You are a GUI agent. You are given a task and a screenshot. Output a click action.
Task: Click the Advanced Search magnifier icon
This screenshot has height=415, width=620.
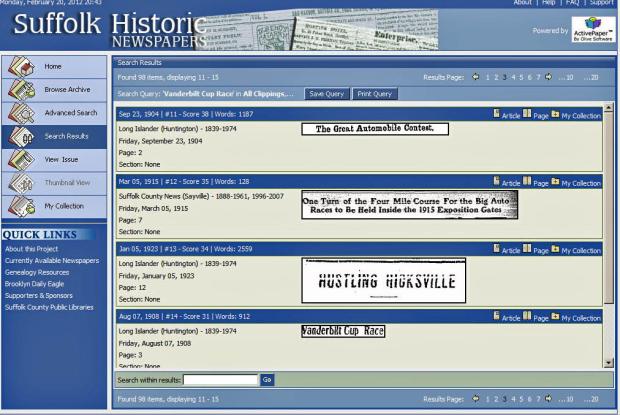21,113
